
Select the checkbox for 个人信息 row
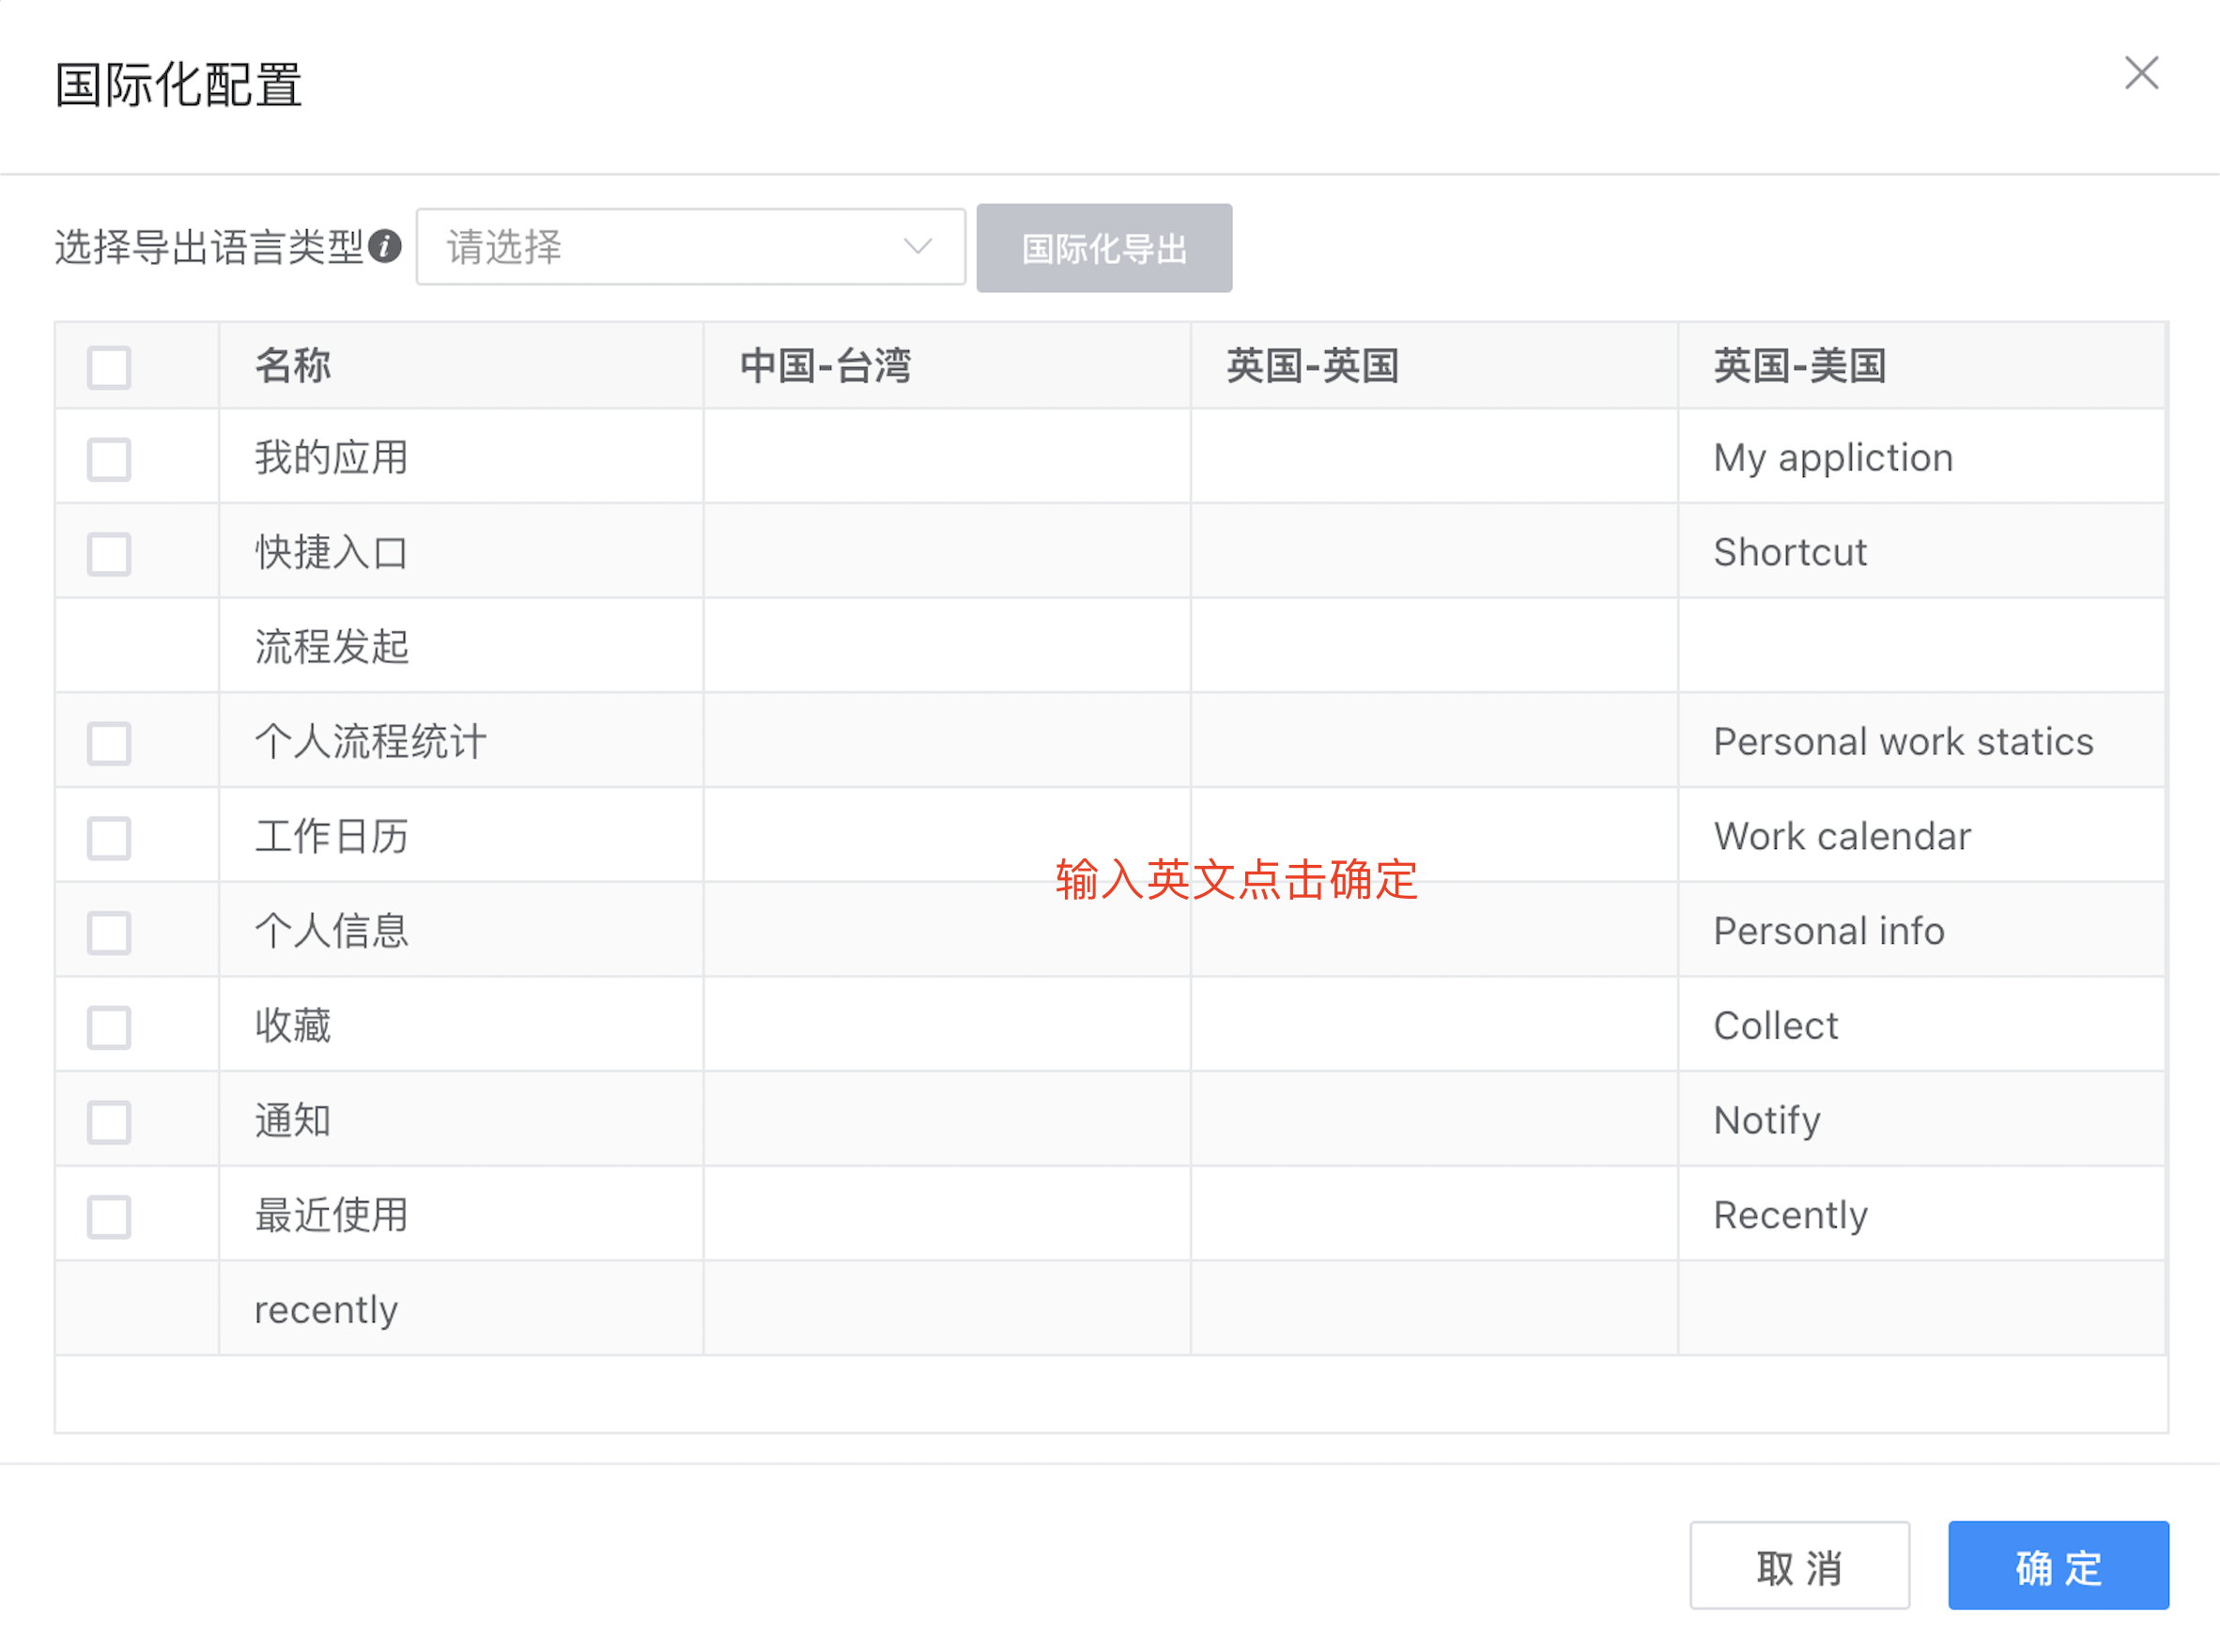coord(108,932)
